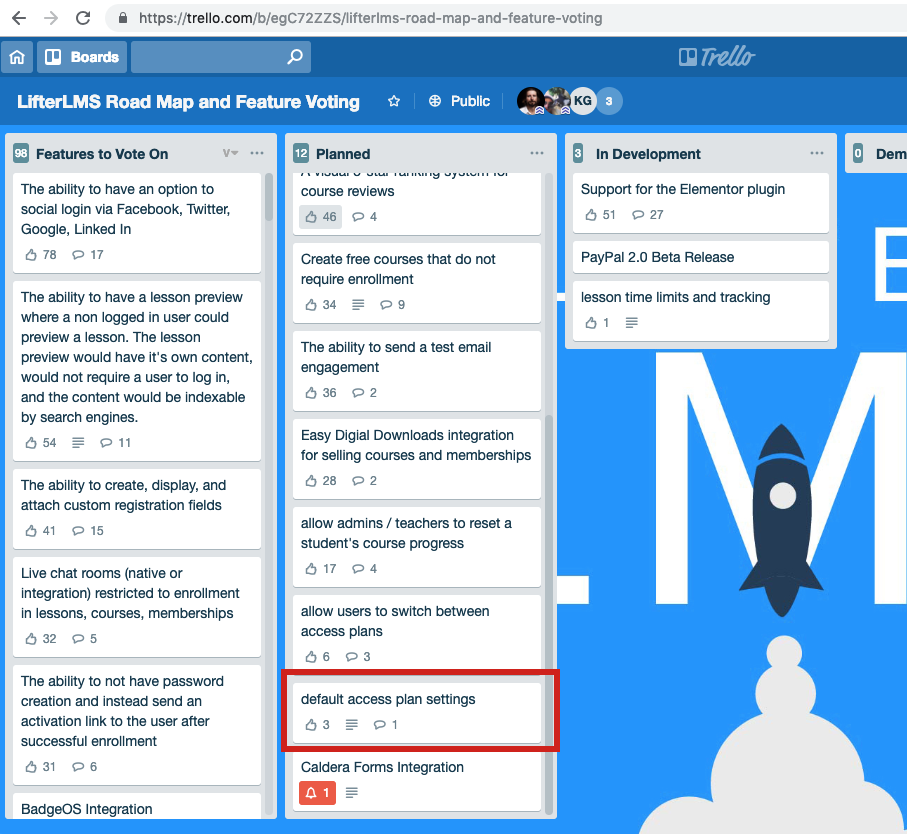The height and width of the screenshot is (834, 907).
Task: Open Caldera Forms Integration card
Action: 416,781
